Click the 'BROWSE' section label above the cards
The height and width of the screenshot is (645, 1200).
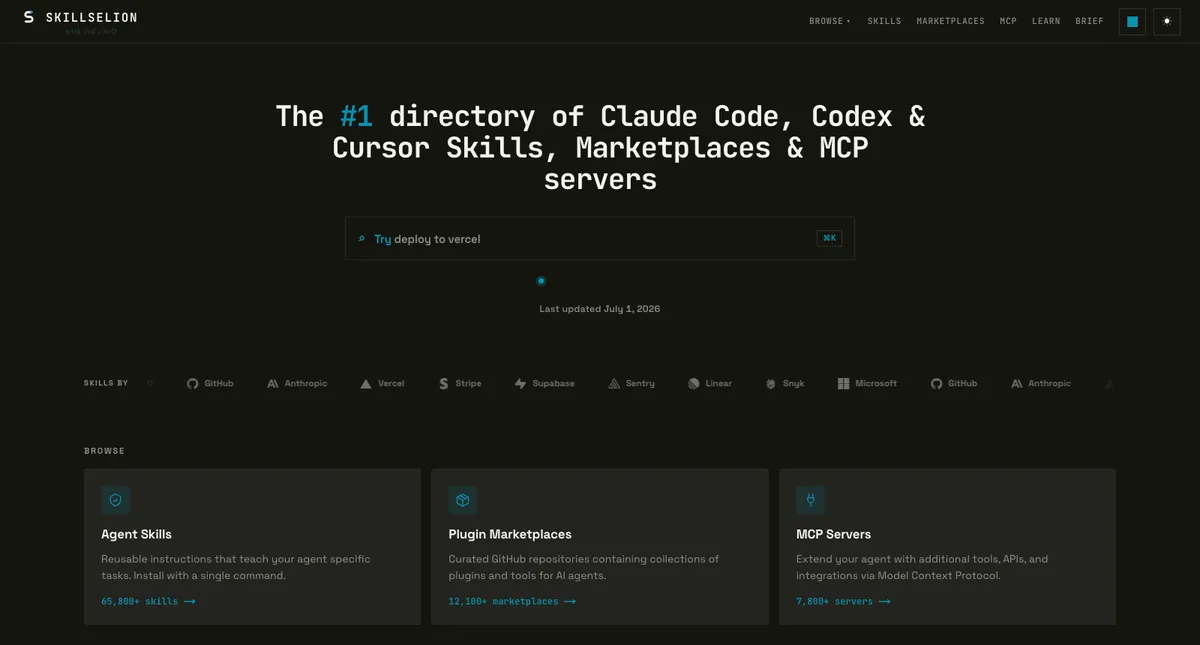[x=105, y=451]
